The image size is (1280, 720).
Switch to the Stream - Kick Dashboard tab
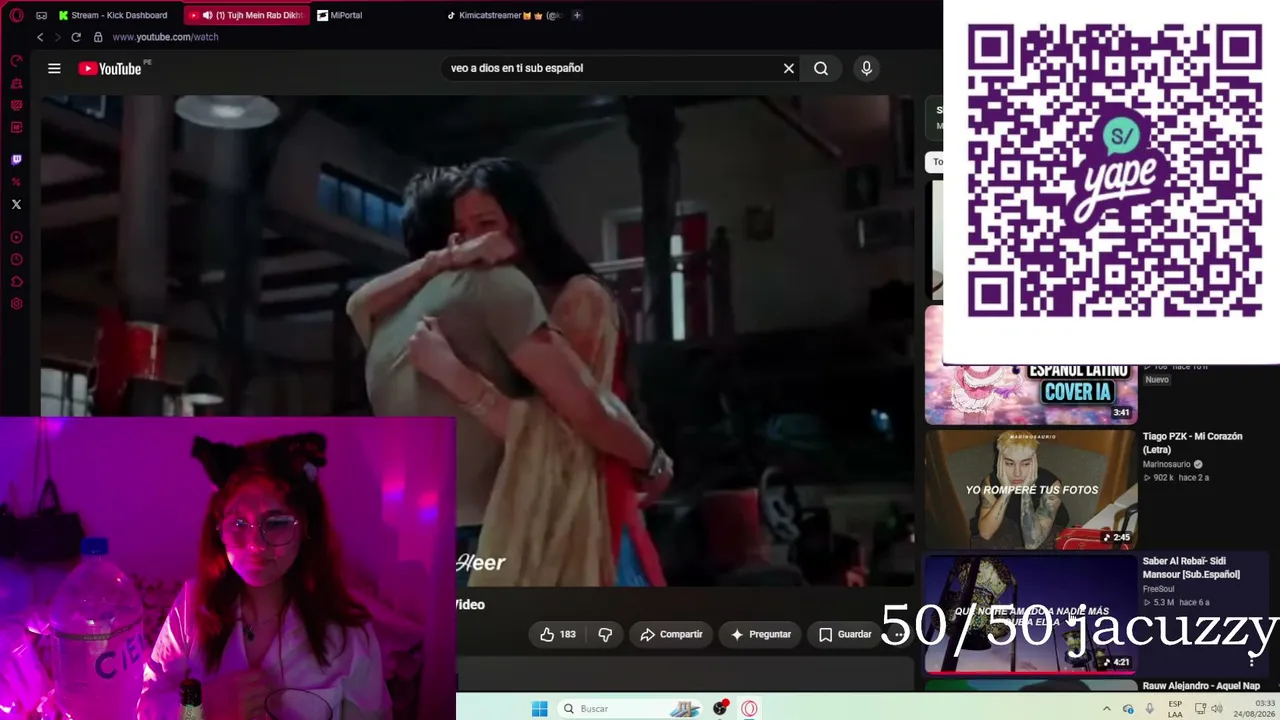point(113,15)
